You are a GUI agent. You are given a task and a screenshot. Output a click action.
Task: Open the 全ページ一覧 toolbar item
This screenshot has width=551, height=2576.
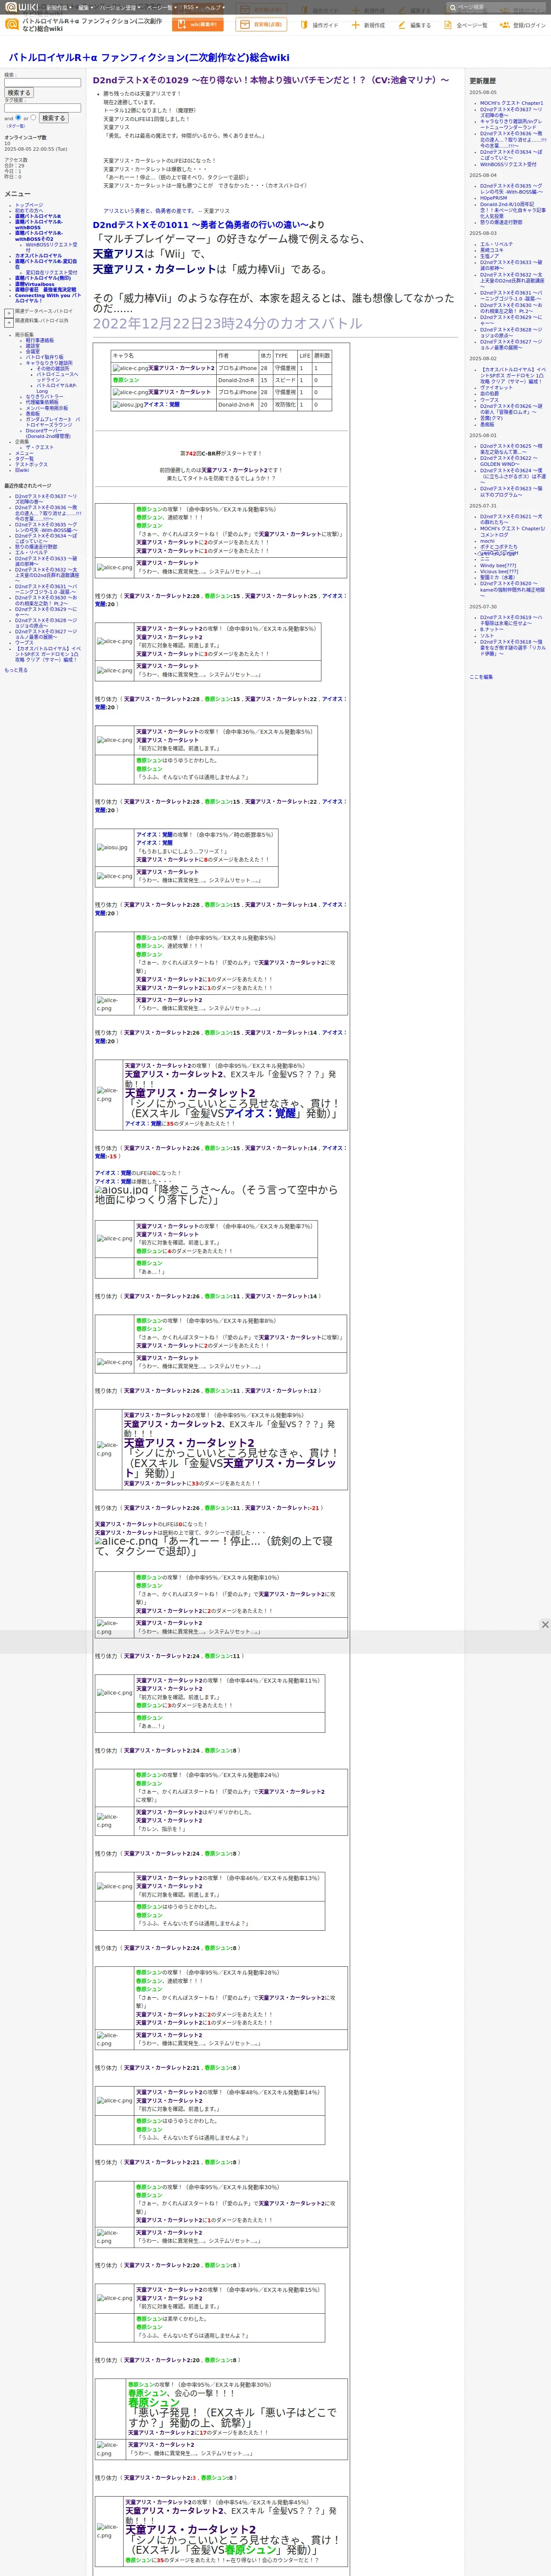467,25
